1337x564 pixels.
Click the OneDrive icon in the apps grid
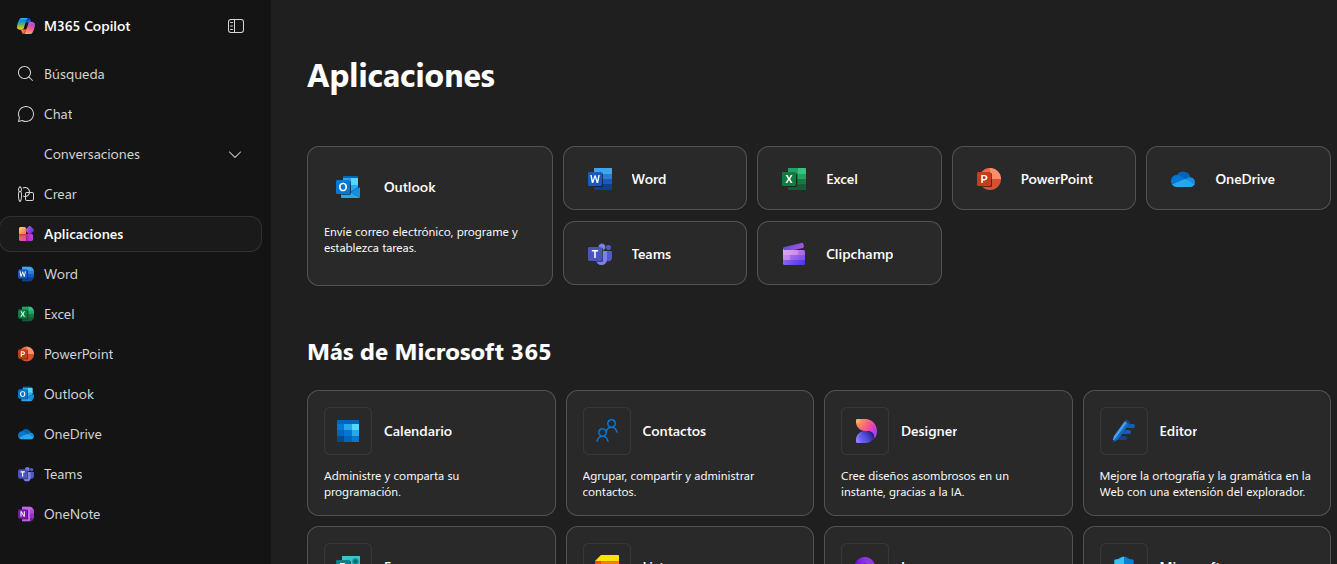[1183, 179]
